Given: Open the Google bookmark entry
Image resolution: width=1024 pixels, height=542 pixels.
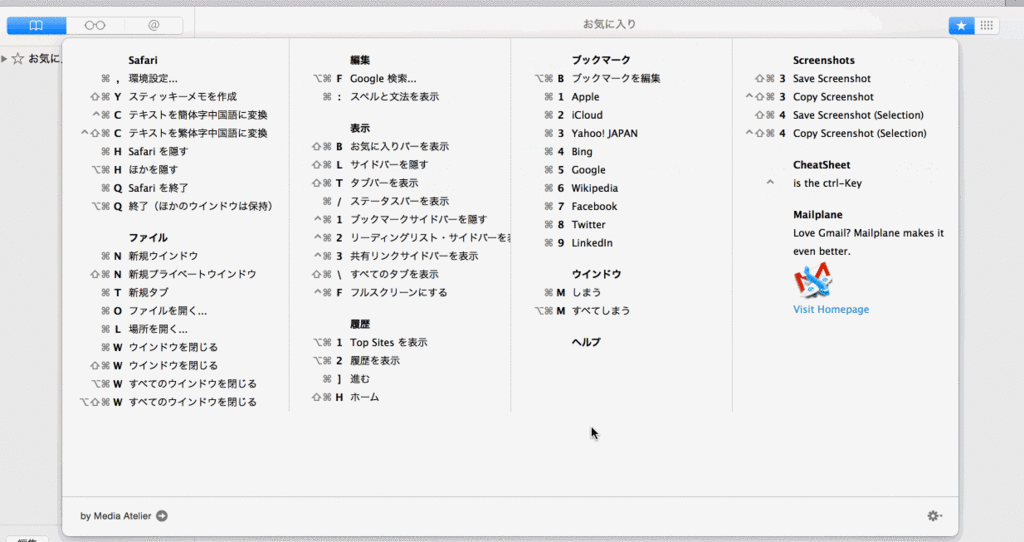Looking at the screenshot, I should tap(588, 170).
